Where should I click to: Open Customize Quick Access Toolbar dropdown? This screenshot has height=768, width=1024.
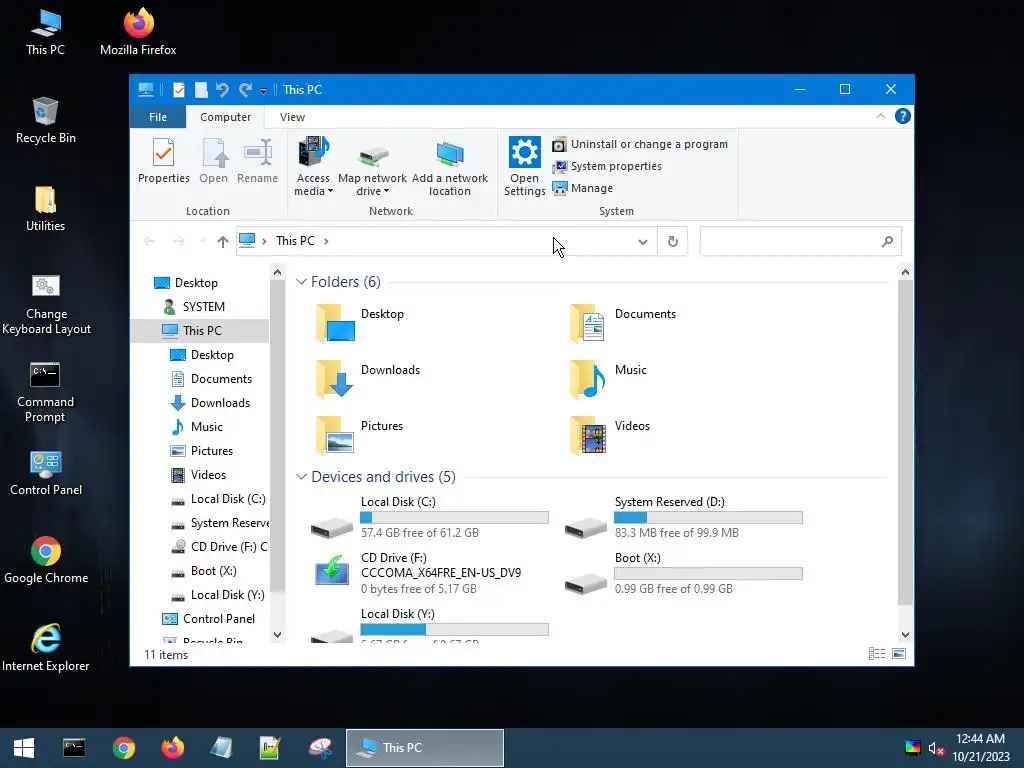pyautogui.click(x=263, y=91)
